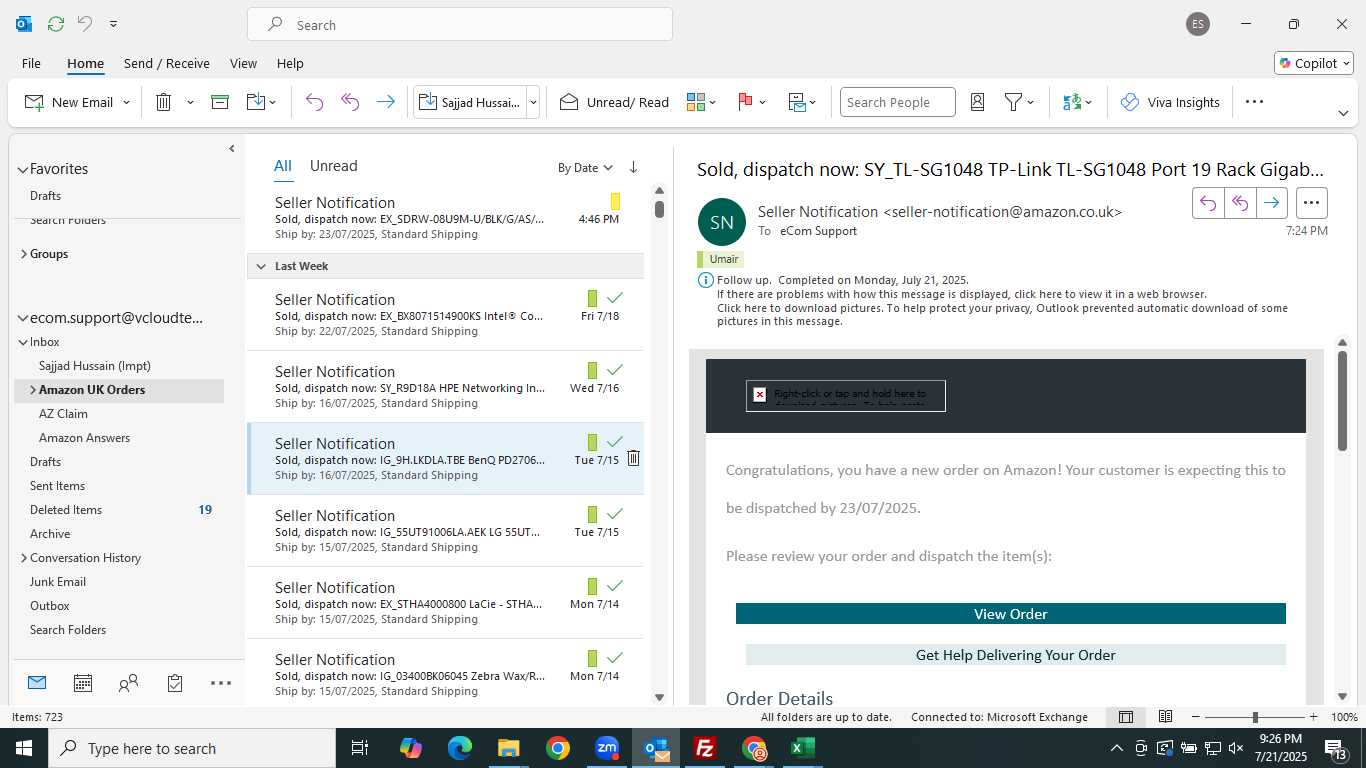Expand the Groups section
This screenshot has height=768, width=1366.
[23, 254]
